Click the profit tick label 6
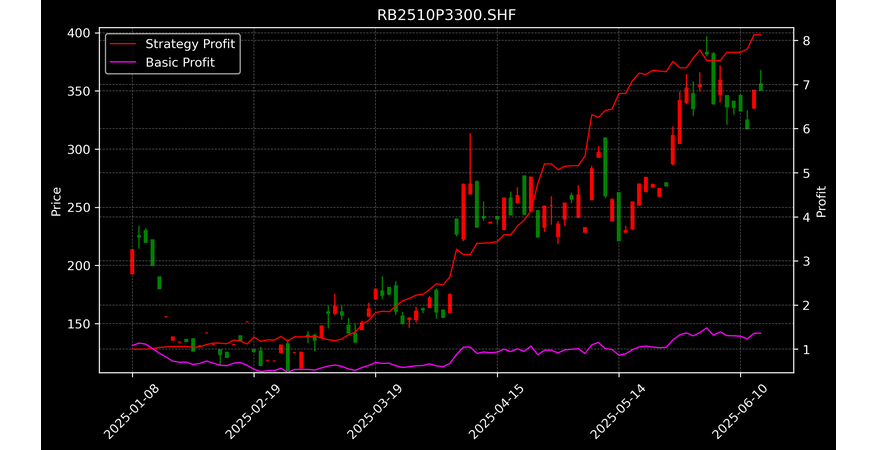The height and width of the screenshot is (450, 878). coord(807,129)
